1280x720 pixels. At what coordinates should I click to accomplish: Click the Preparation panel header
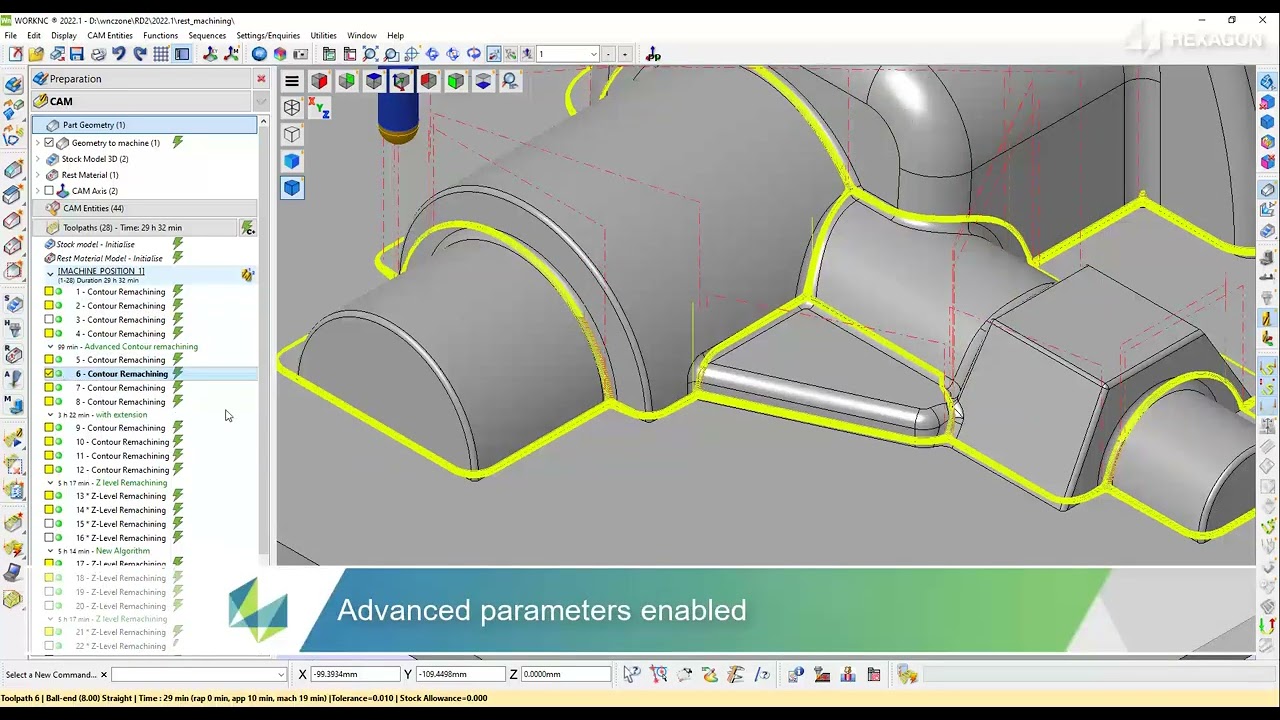coord(140,79)
